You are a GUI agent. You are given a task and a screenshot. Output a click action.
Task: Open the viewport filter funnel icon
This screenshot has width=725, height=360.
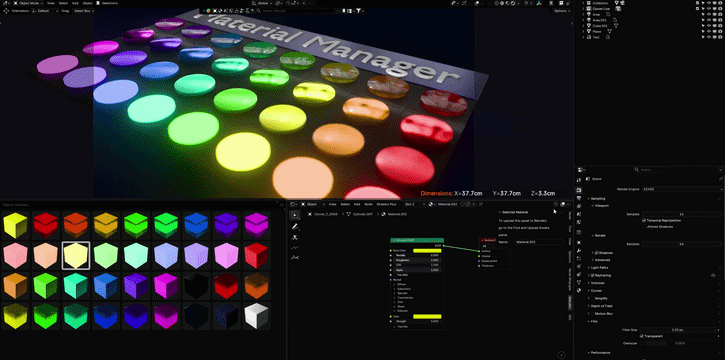358,10
